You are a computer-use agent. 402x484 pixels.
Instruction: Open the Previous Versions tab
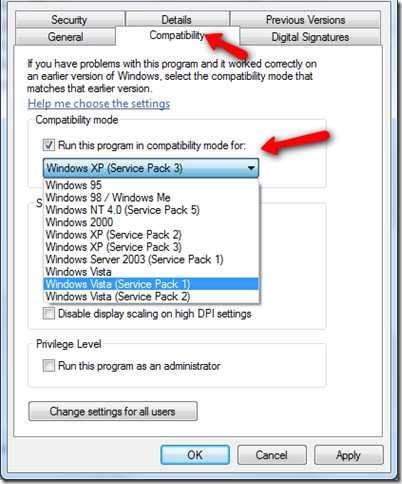[305, 19]
